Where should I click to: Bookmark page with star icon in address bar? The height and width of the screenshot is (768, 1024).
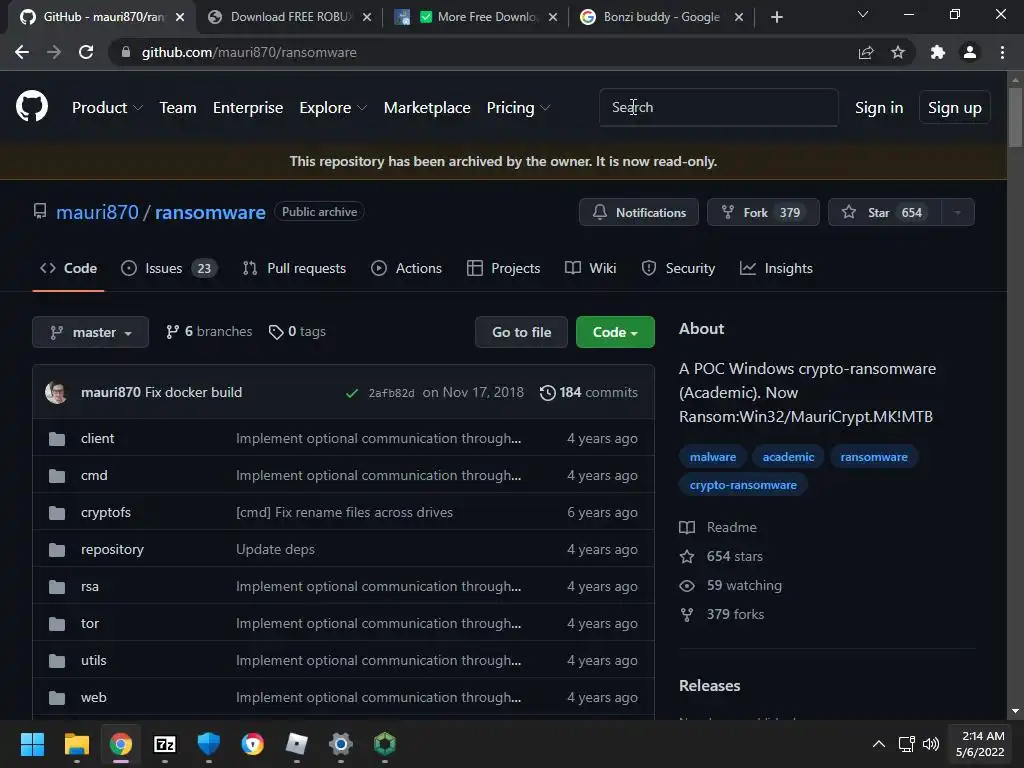[x=898, y=52]
